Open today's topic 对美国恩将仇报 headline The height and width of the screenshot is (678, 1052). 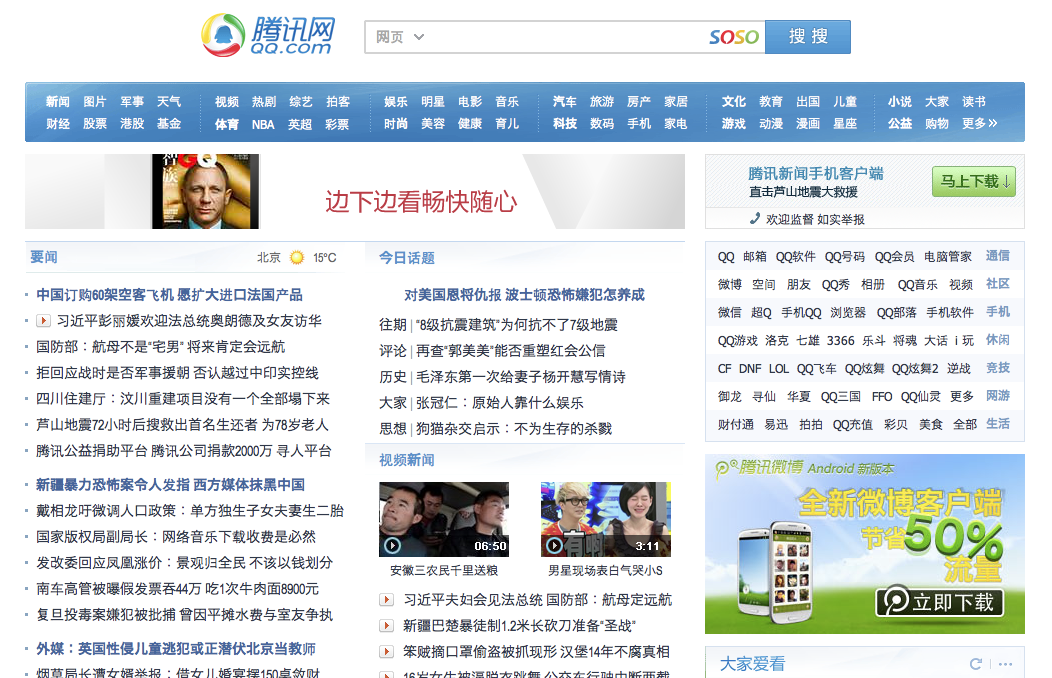pos(524,294)
